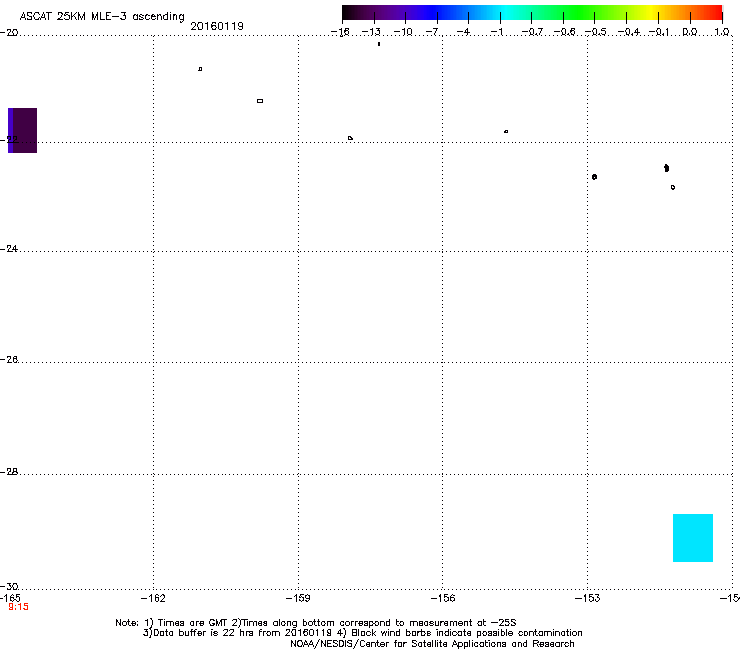The height and width of the screenshot is (650, 740).
Task: Click the color bar label -0.7
Action: [x=532, y=32]
